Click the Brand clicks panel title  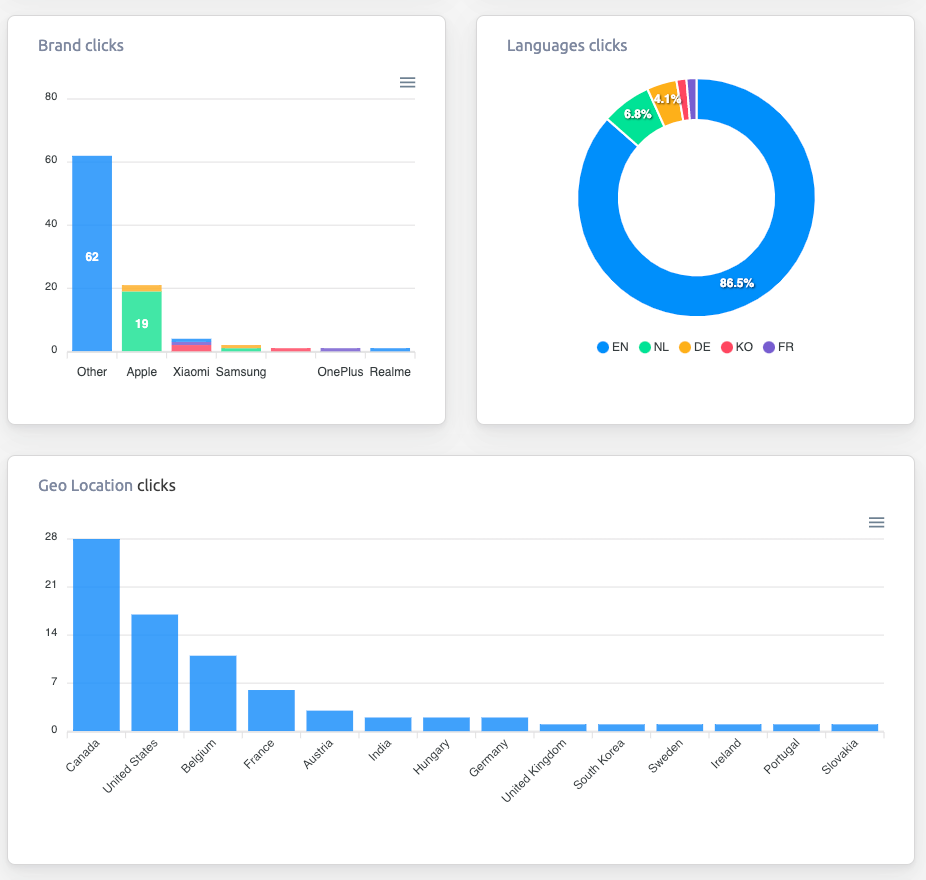coord(80,45)
